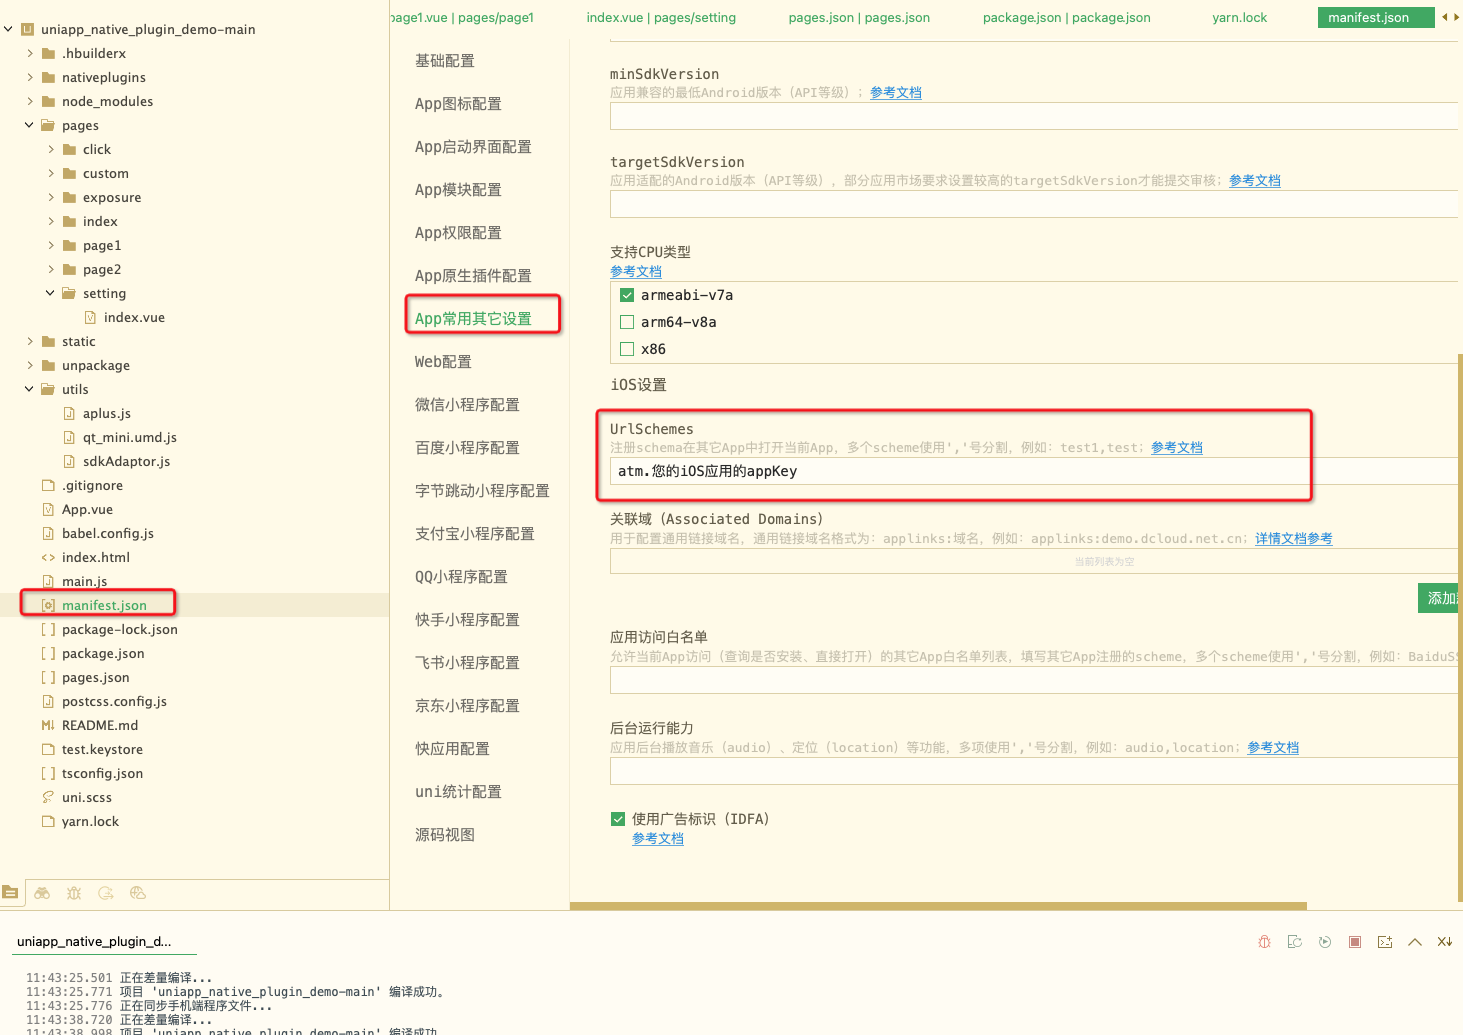Click the README.md markdown icon

click(48, 725)
